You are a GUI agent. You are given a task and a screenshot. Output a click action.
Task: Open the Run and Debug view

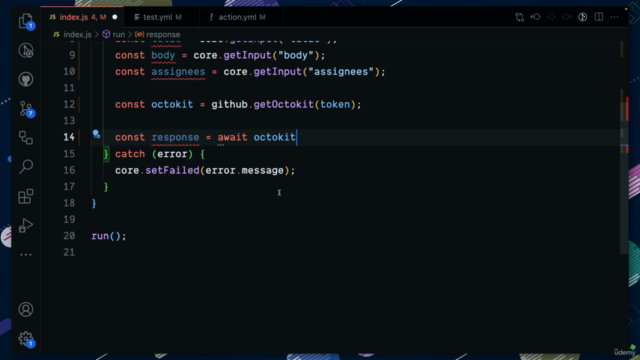pyautogui.click(x=26, y=225)
